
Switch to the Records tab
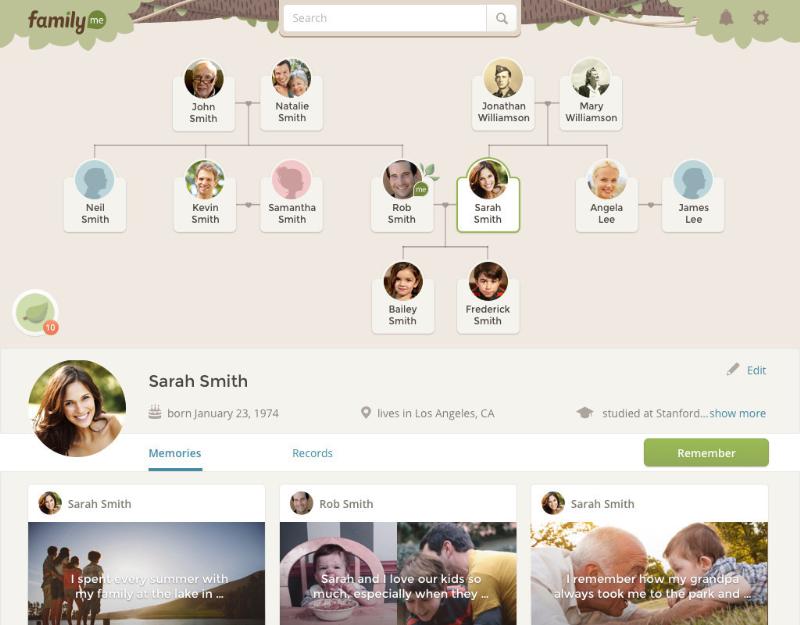coord(312,453)
